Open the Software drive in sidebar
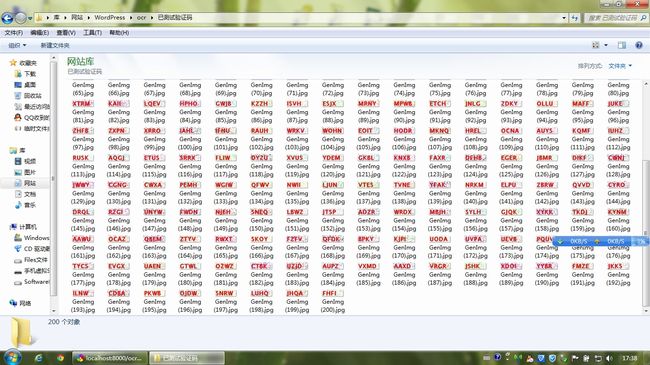 point(32,282)
